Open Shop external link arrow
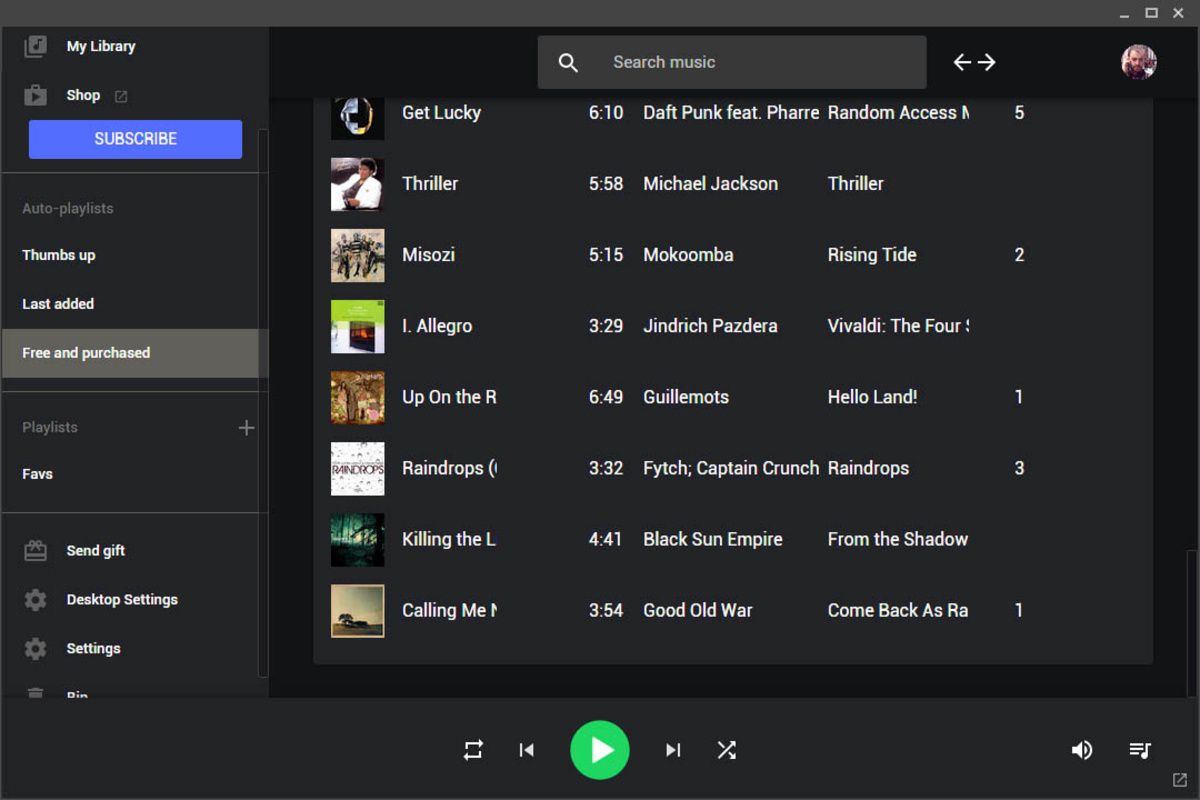The image size is (1200, 800). point(121,96)
